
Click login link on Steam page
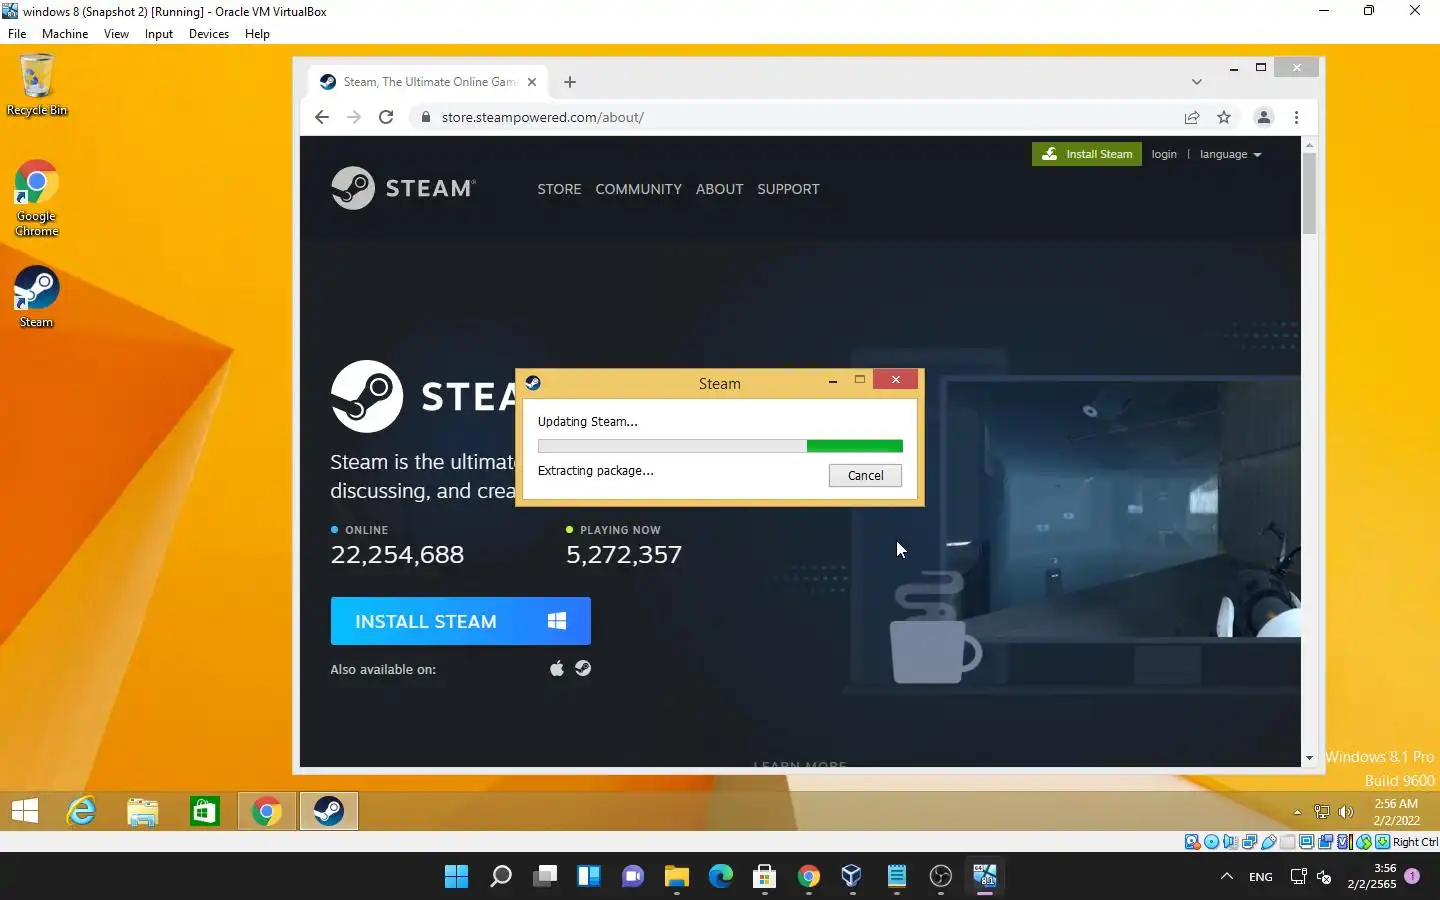pos(1164,154)
